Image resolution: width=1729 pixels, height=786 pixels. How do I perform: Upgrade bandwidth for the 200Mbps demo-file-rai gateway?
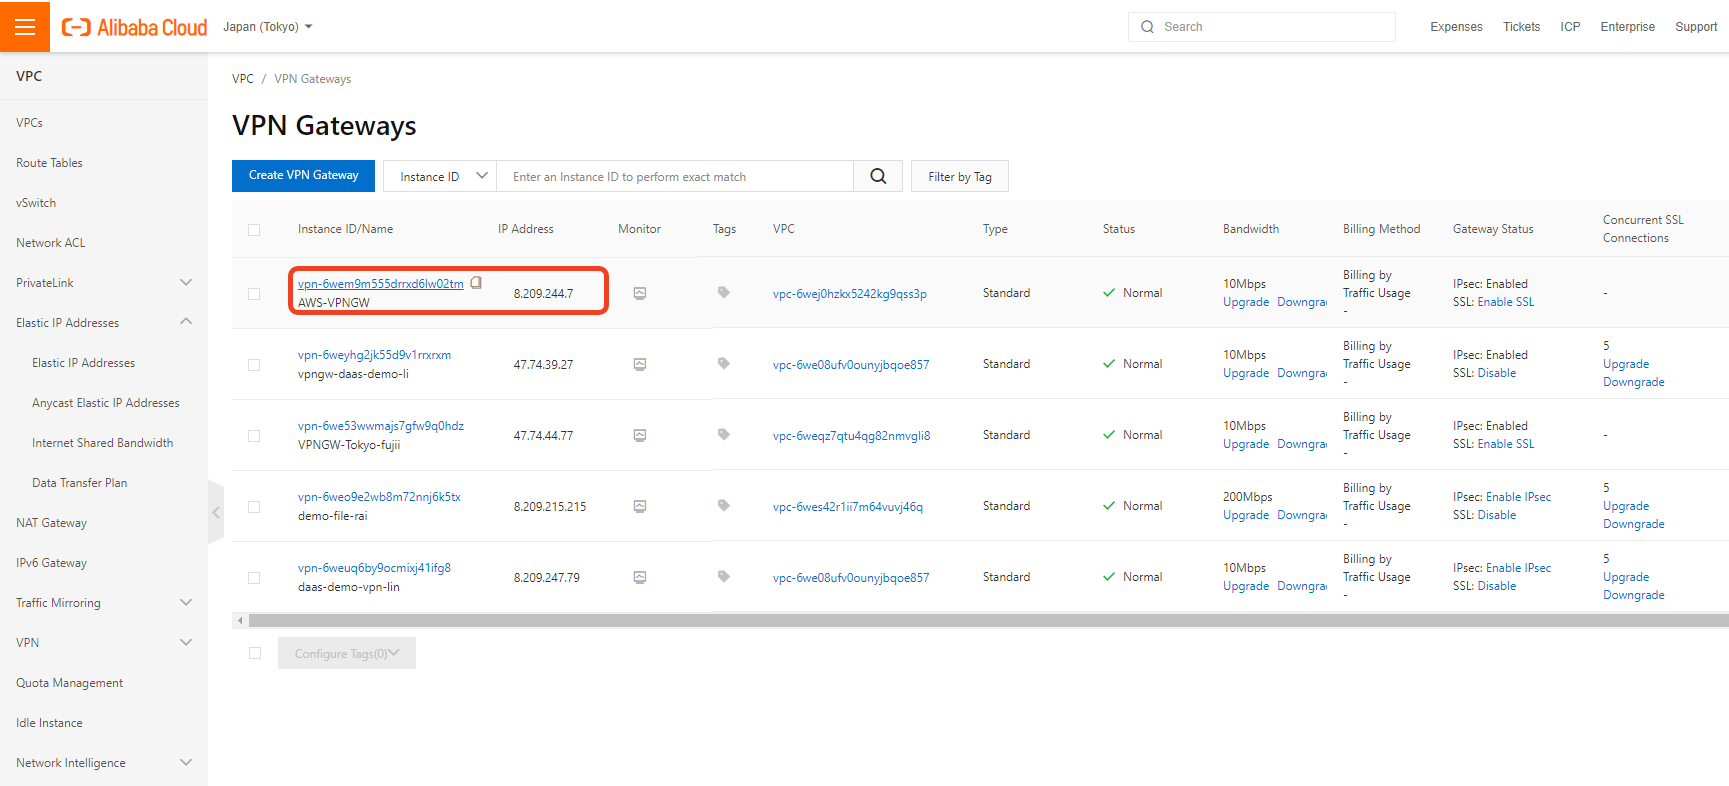[1246, 515]
